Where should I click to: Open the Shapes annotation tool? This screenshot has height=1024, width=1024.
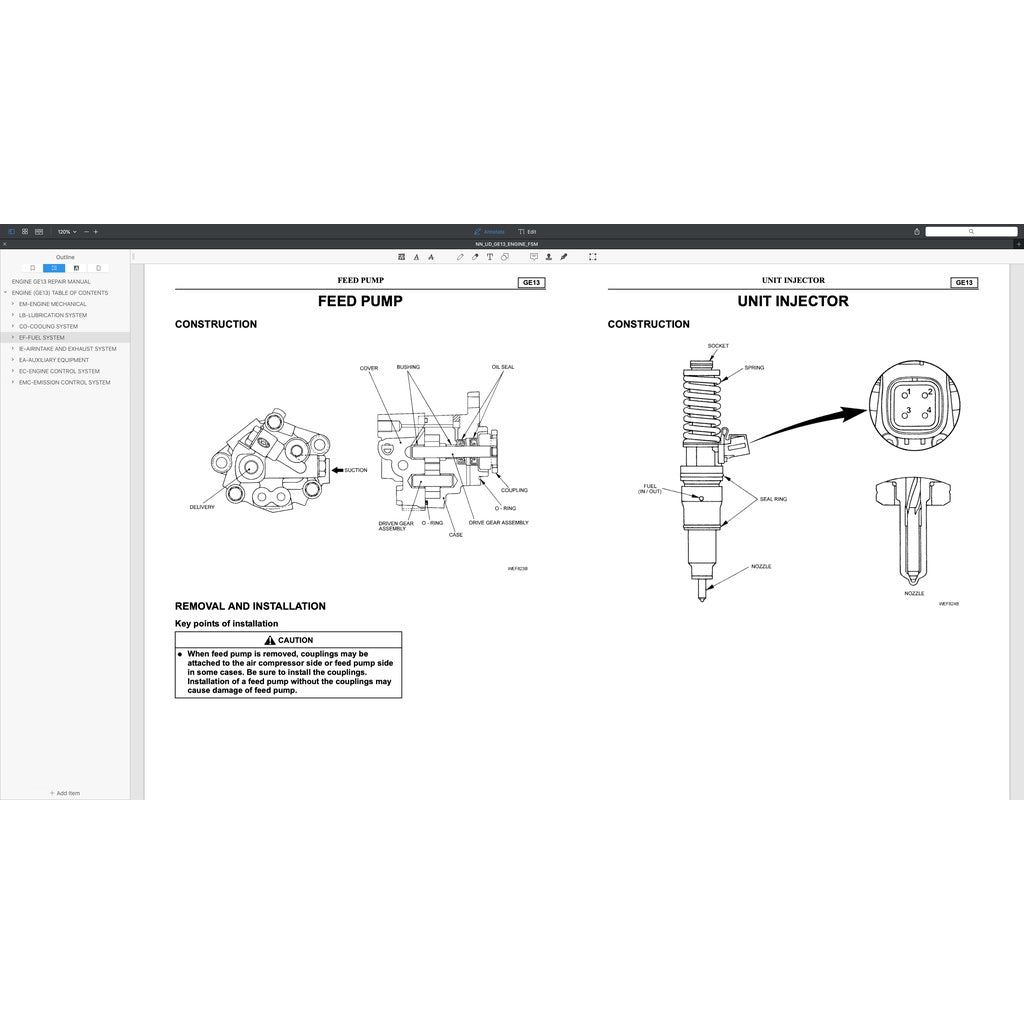(504, 257)
